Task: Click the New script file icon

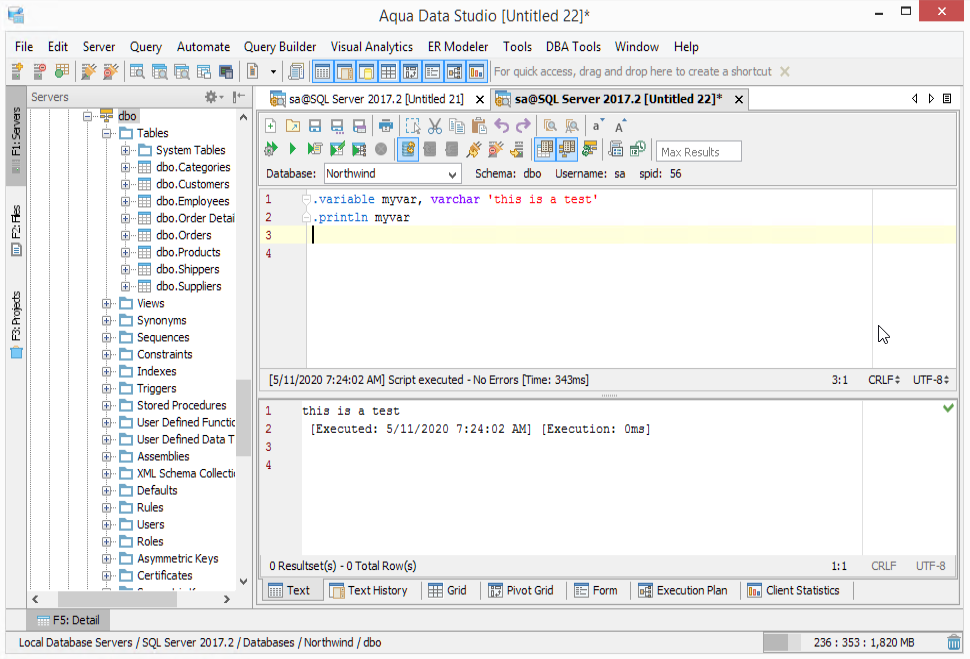Action: (270, 126)
